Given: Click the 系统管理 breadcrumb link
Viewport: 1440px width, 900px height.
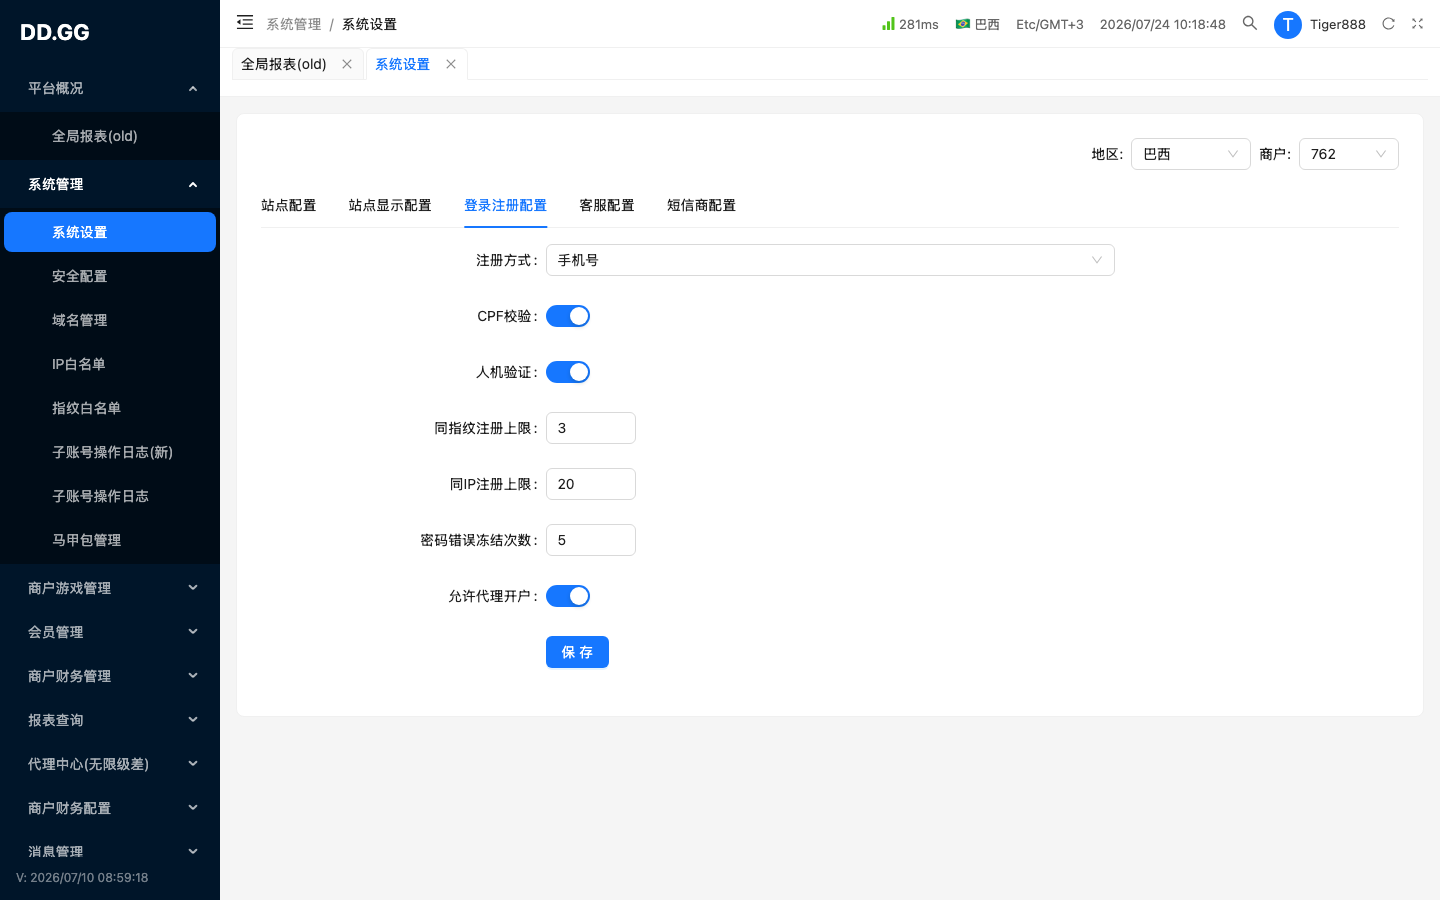Looking at the screenshot, I should [294, 24].
